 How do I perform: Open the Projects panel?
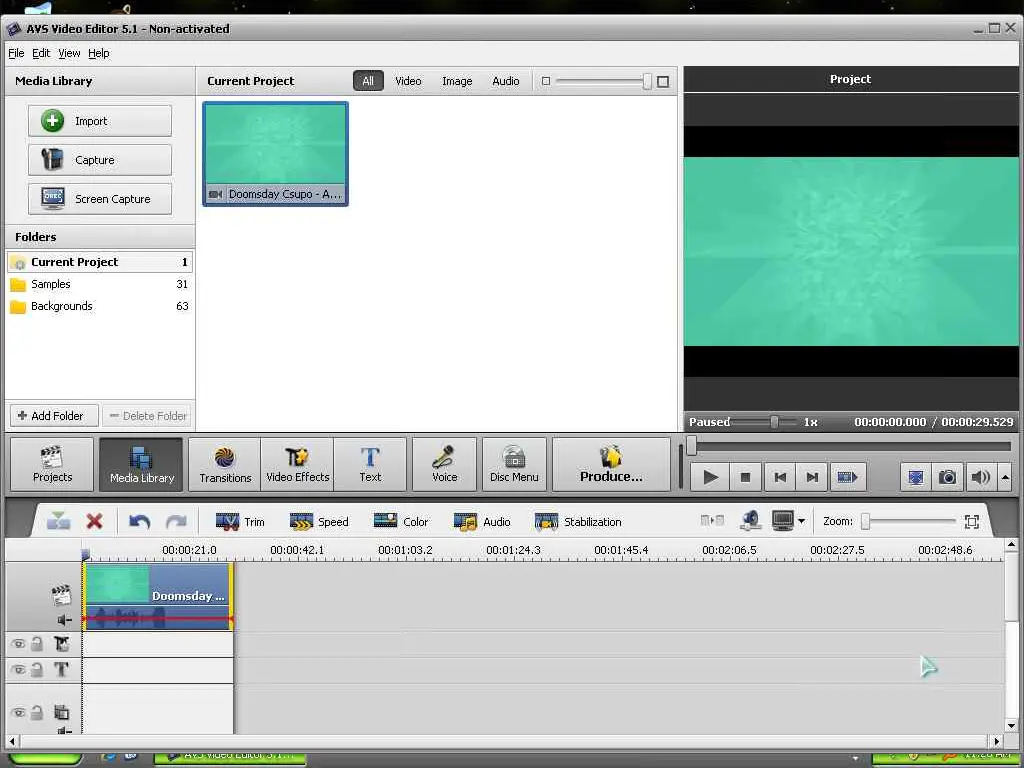(52, 464)
